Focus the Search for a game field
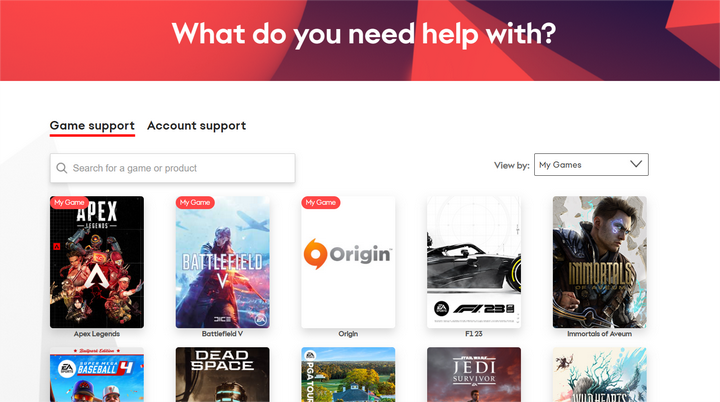The image size is (720, 402). tap(173, 168)
